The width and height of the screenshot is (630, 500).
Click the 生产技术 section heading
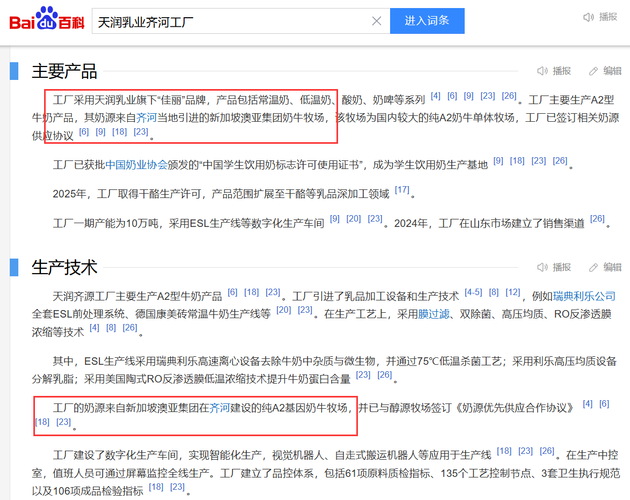[64, 267]
